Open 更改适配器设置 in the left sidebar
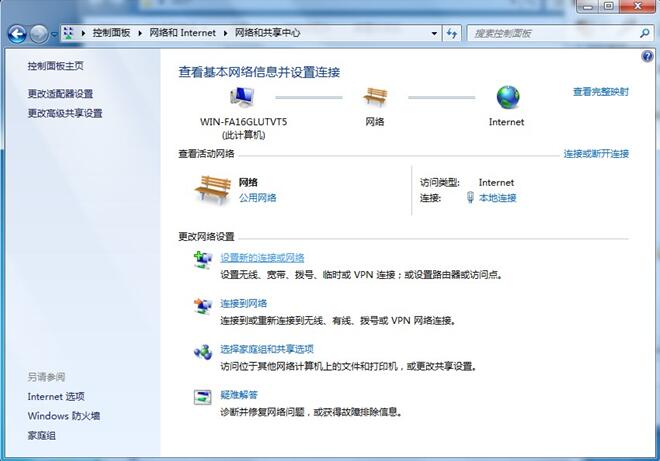 (x=60, y=94)
